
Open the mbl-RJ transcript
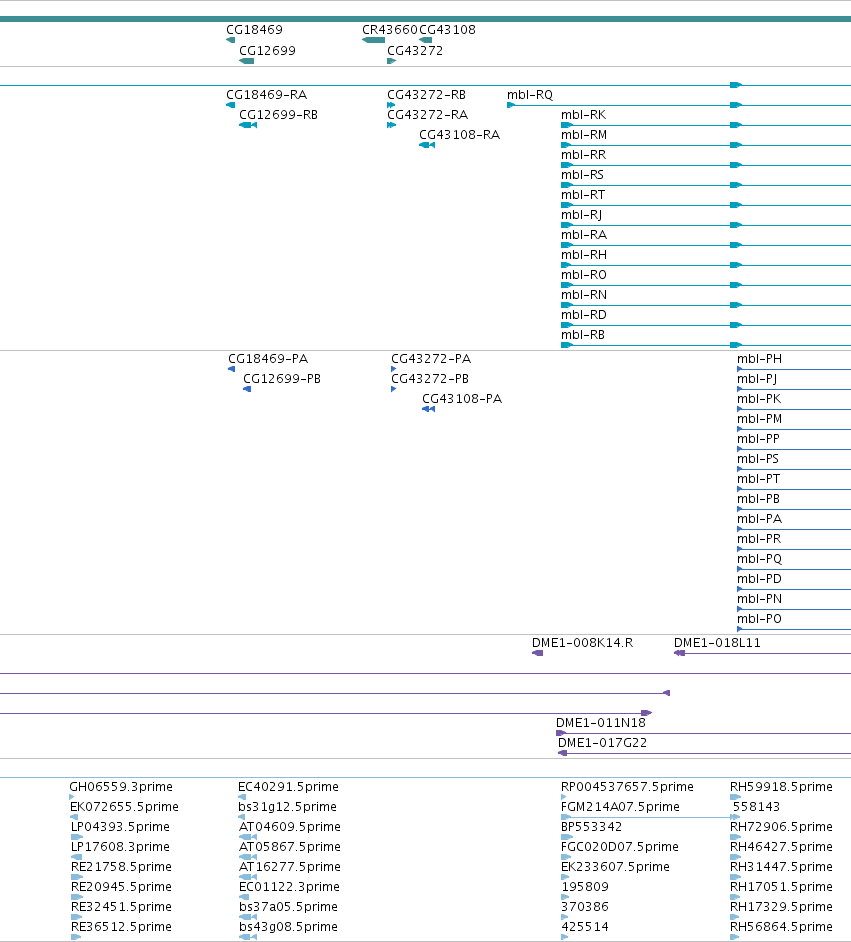click(x=581, y=214)
